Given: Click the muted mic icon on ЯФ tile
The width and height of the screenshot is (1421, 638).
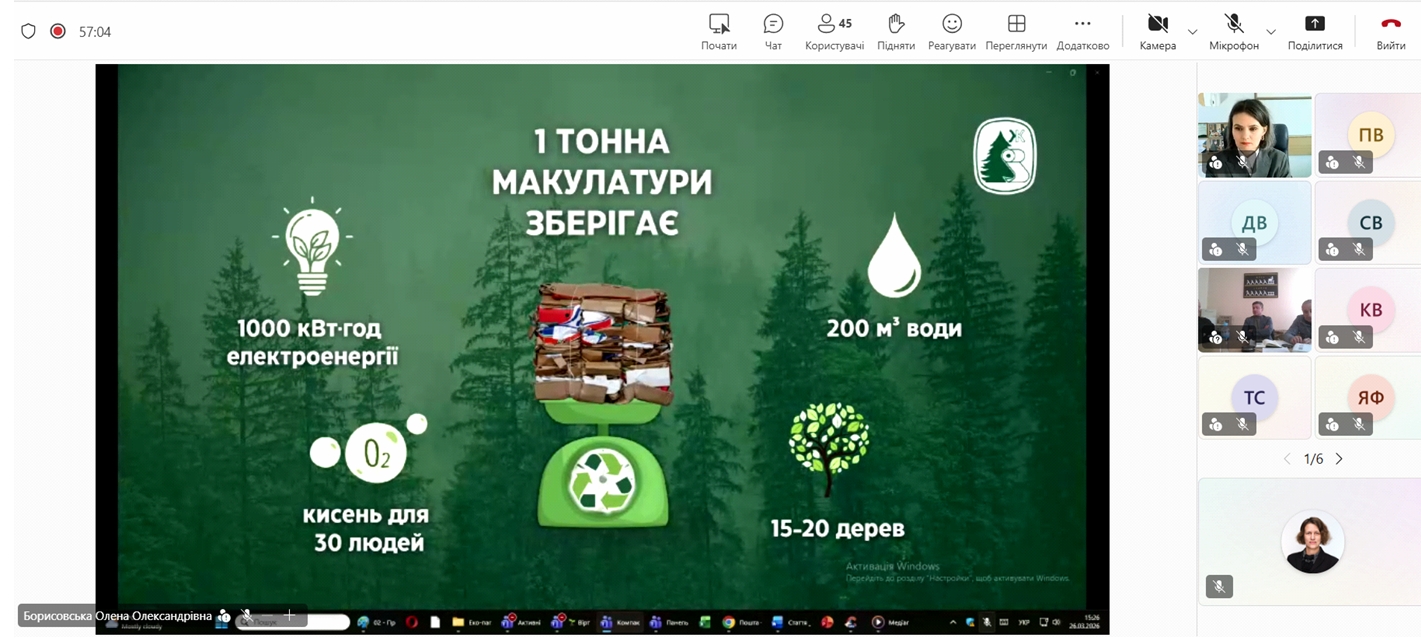Looking at the screenshot, I should pyautogui.click(x=1359, y=425).
